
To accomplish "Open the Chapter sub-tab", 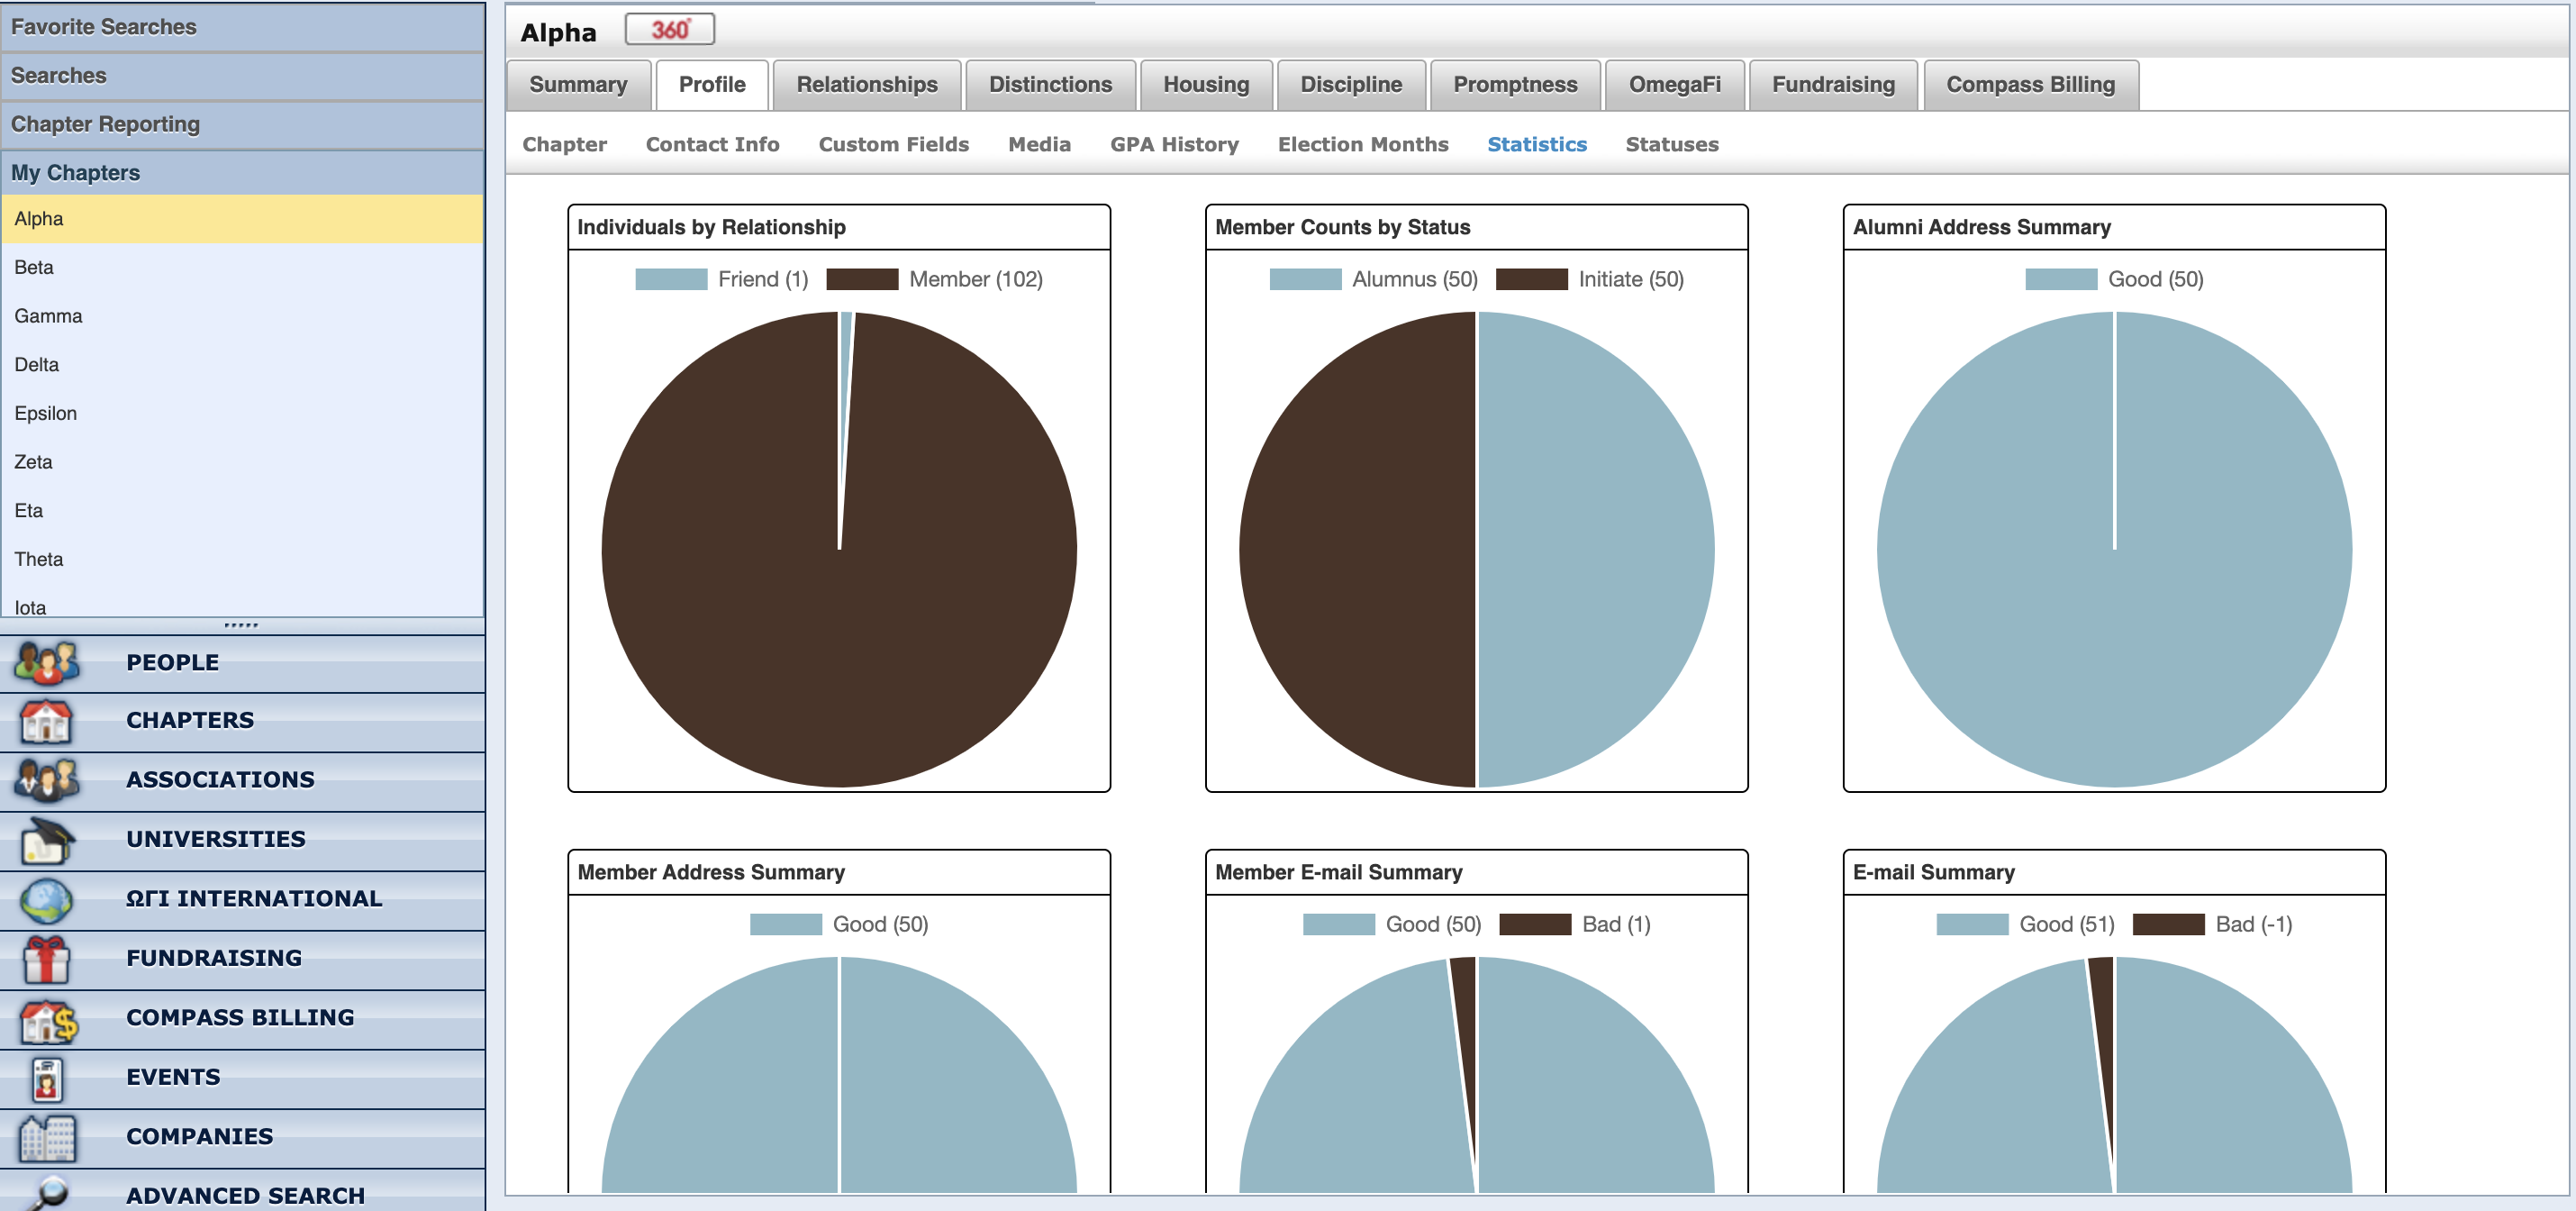I will point(565,144).
